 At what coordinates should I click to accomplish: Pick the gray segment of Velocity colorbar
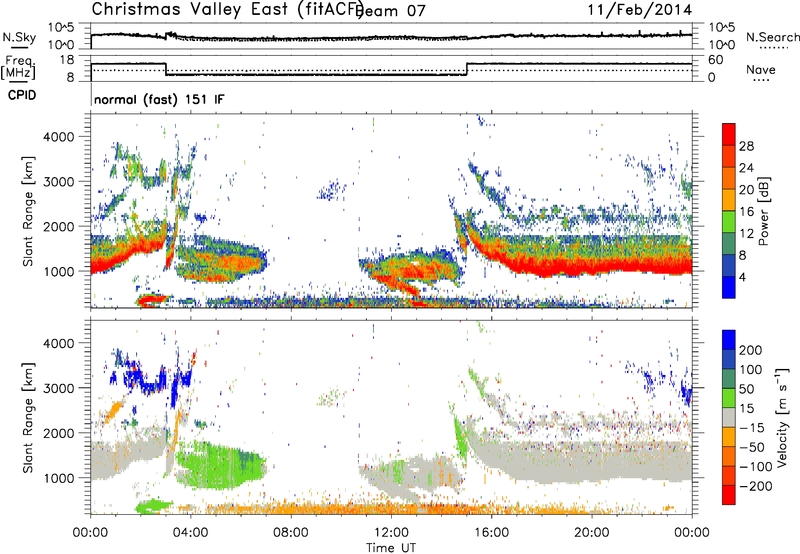(729, 417)
